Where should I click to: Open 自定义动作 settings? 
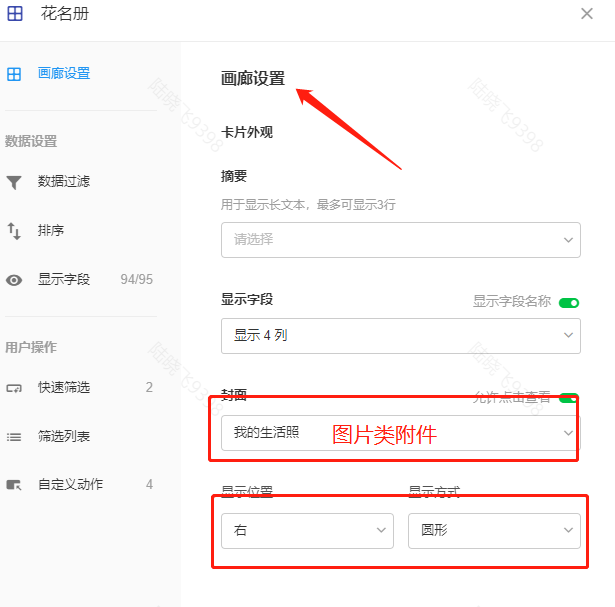(71, 484)
